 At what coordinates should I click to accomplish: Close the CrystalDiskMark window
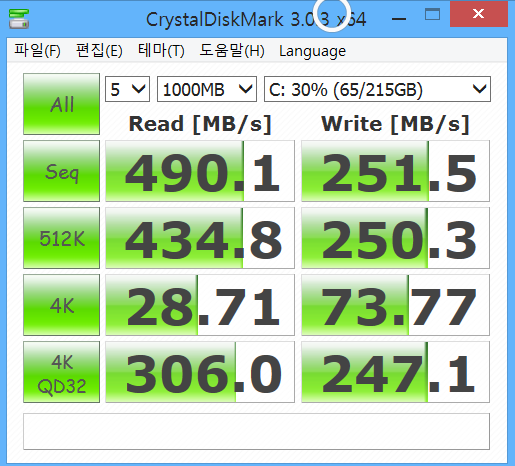click(479, 14)
